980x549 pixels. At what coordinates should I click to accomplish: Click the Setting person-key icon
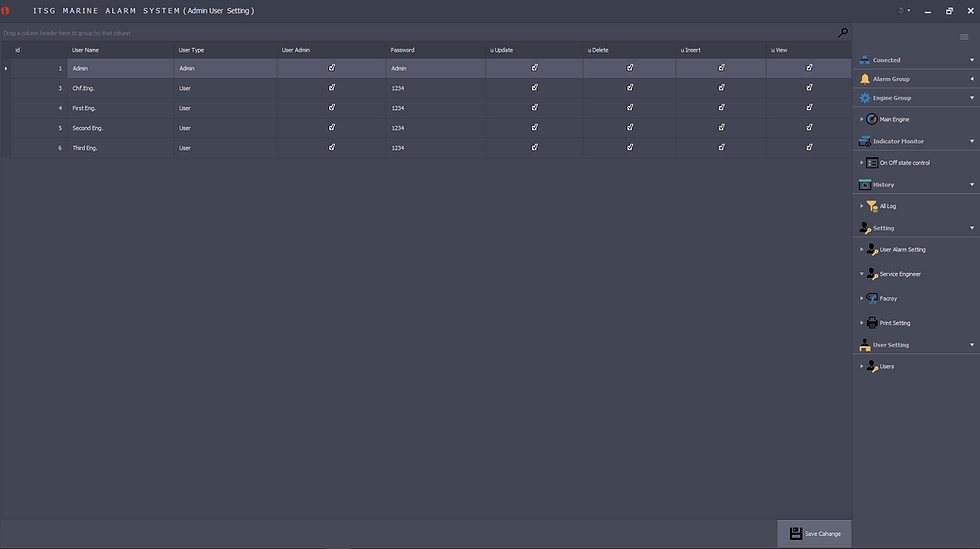[x=865, y=228]
